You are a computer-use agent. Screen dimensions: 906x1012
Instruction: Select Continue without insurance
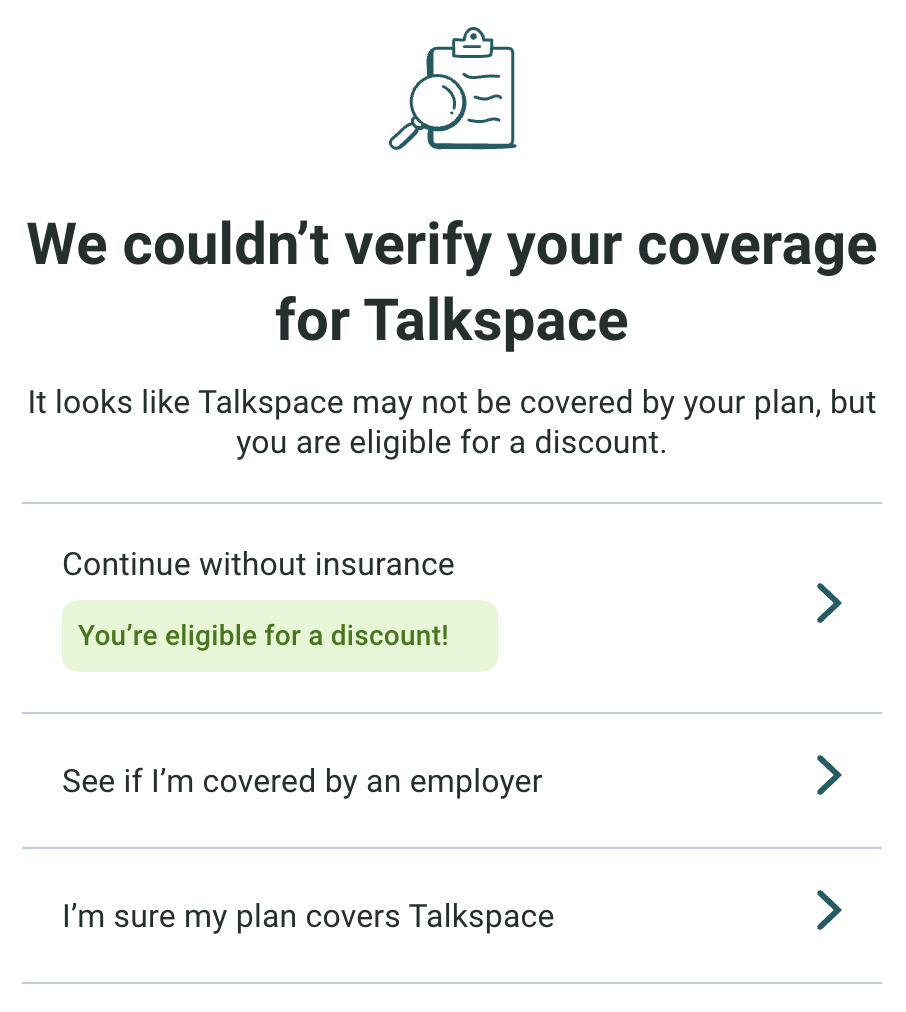pos(258,564)
